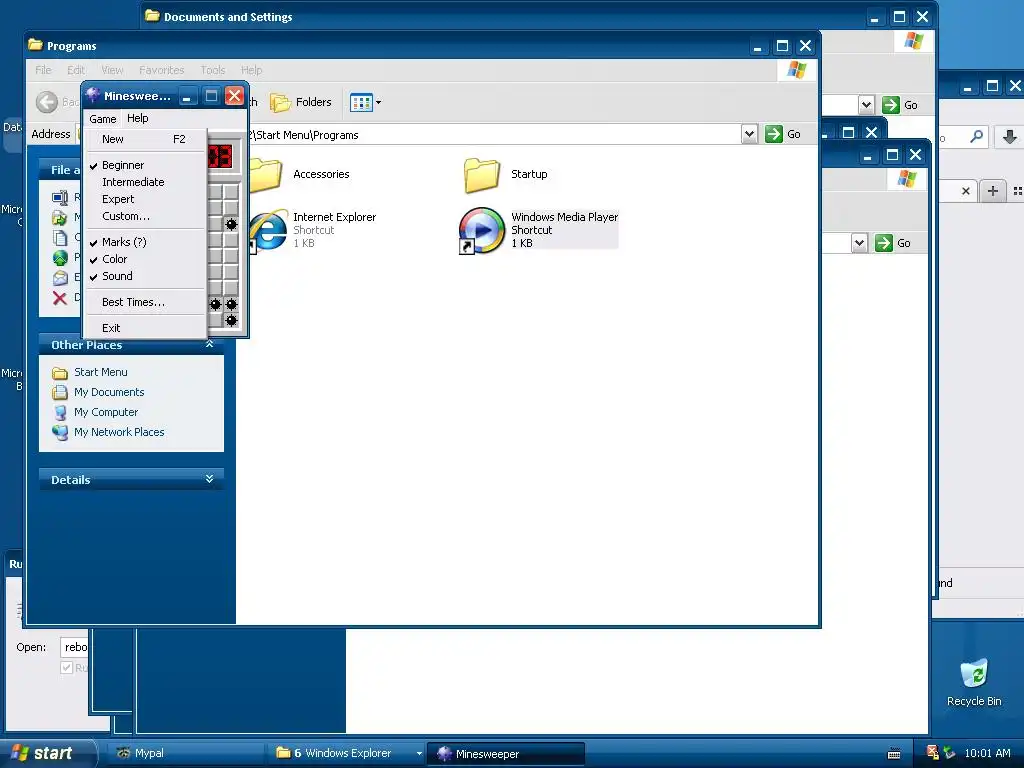The image size is (1024, 768).
Task: Click the Back arrow in Programs window
Action: (x=47, y=102)
